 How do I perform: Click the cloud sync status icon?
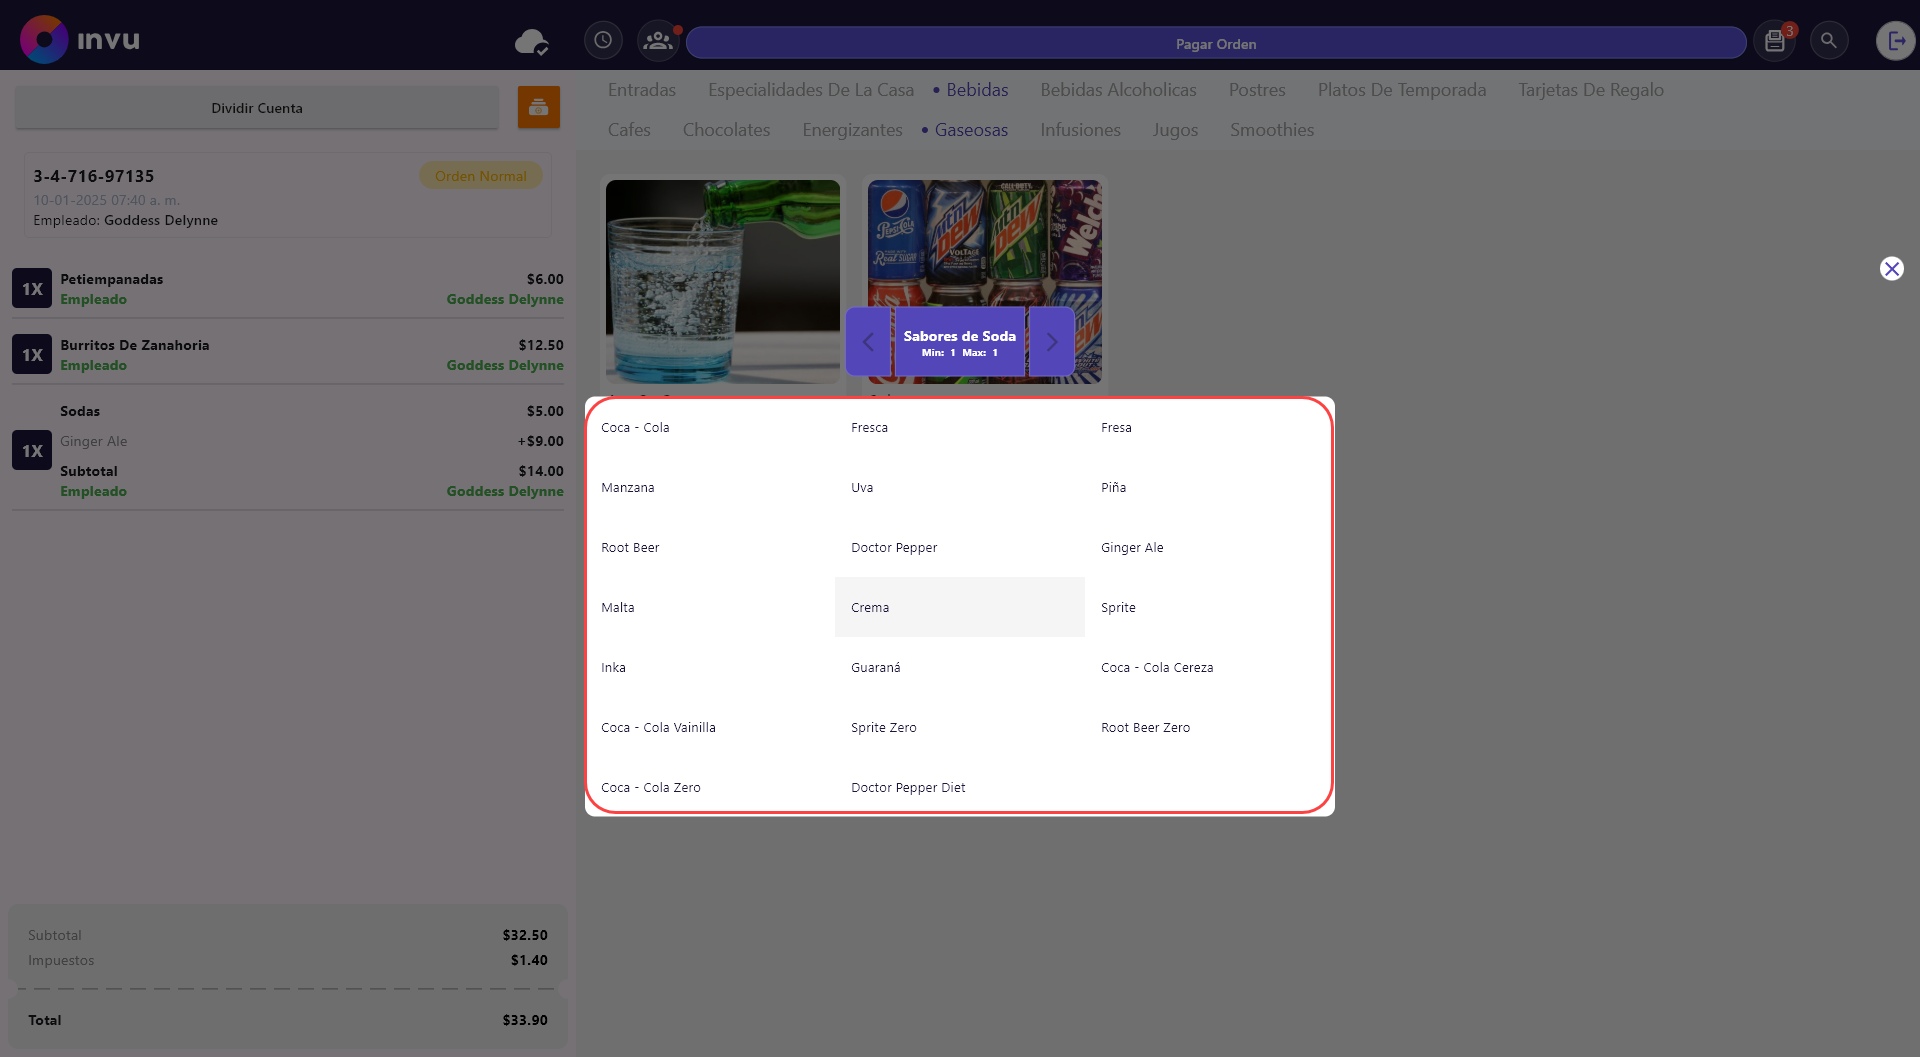click(x=531, y=42)
